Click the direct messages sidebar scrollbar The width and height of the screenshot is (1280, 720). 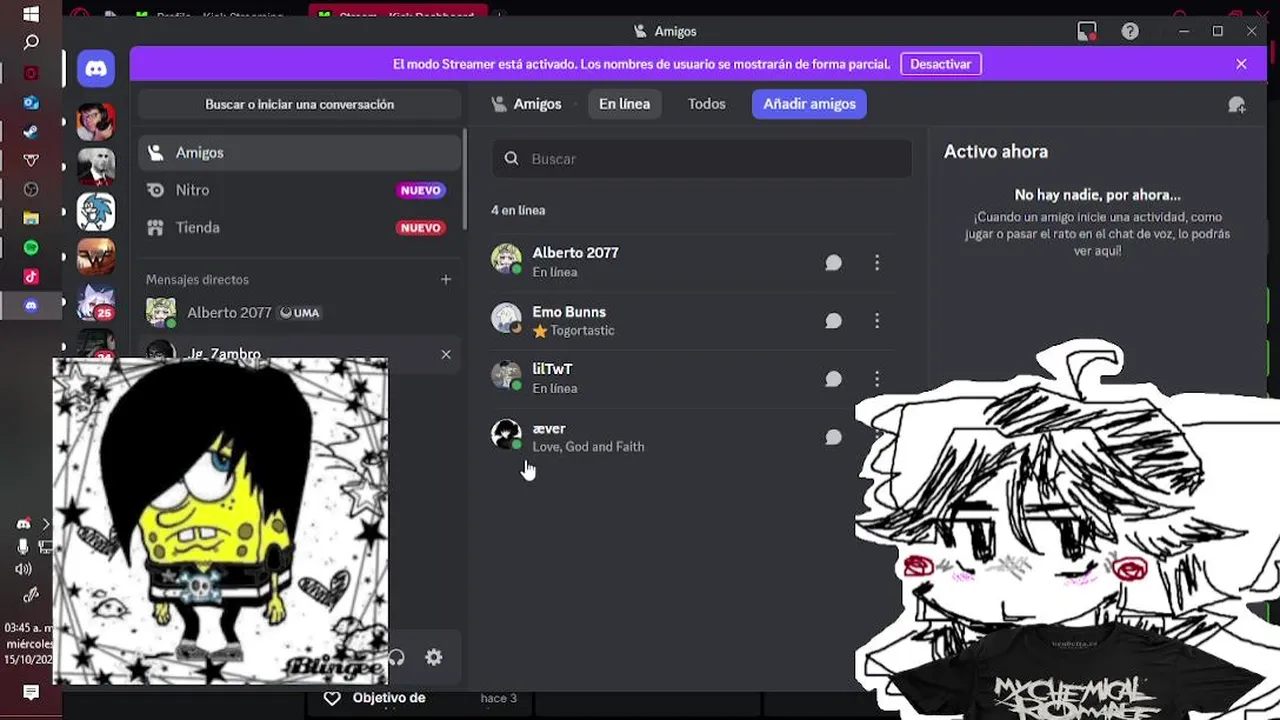[464, 180]
